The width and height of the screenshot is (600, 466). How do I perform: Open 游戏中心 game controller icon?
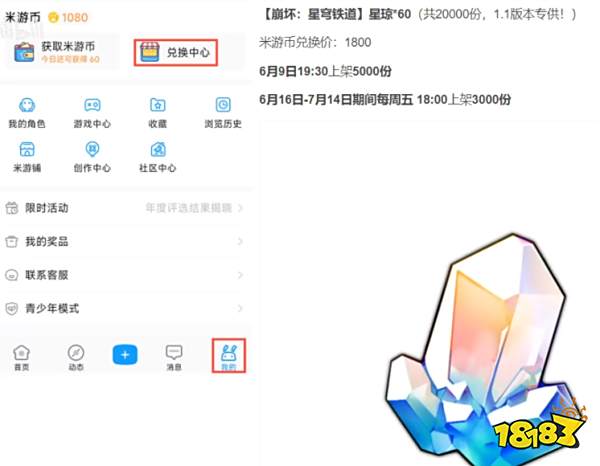pos(92,105)
